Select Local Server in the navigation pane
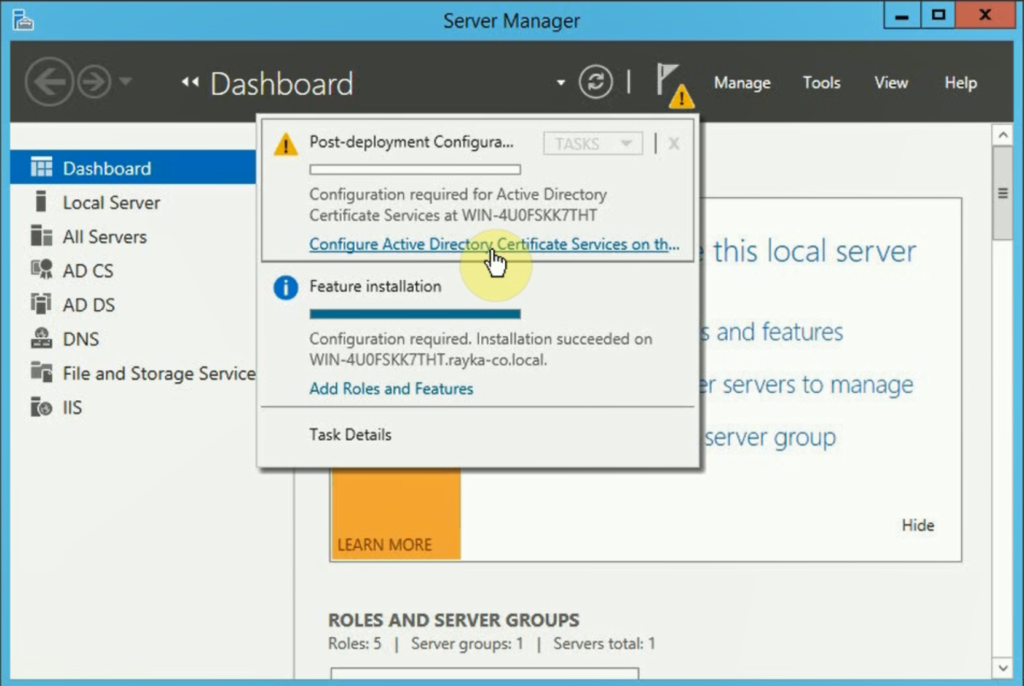This screenshot has width=1024, height=686. [x=133, y=202]
